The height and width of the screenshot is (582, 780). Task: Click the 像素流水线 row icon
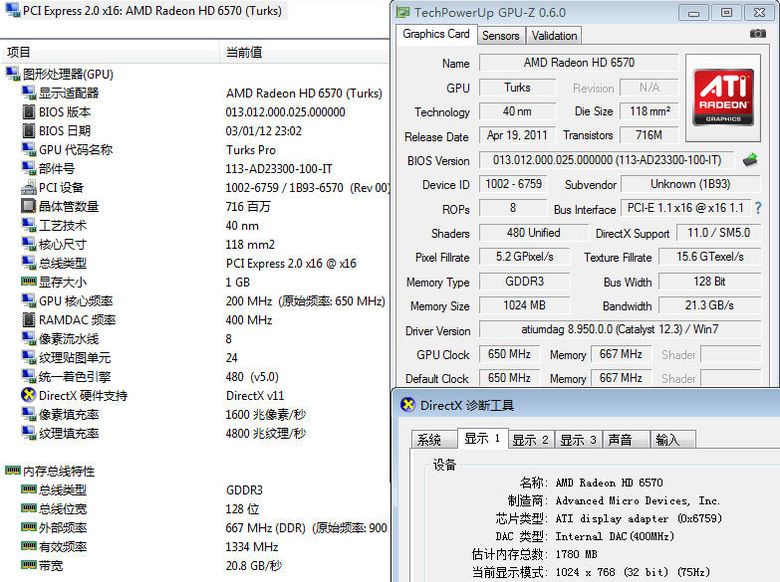point(29,338)
